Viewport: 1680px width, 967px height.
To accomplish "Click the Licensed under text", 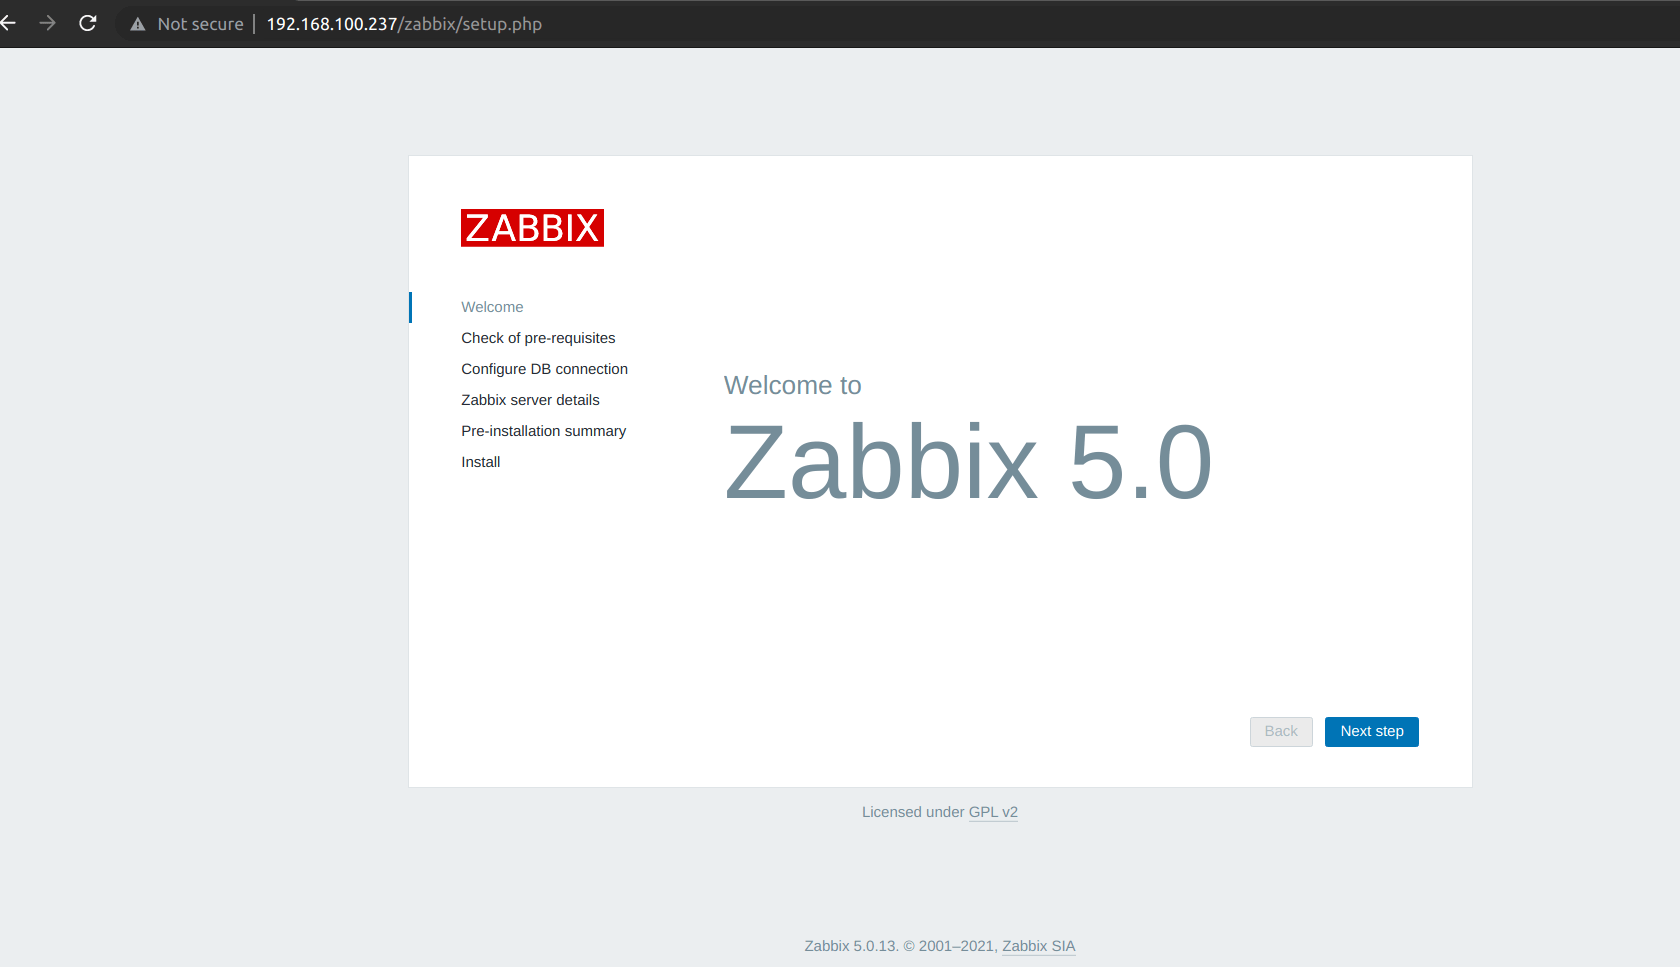I will 913,812.
